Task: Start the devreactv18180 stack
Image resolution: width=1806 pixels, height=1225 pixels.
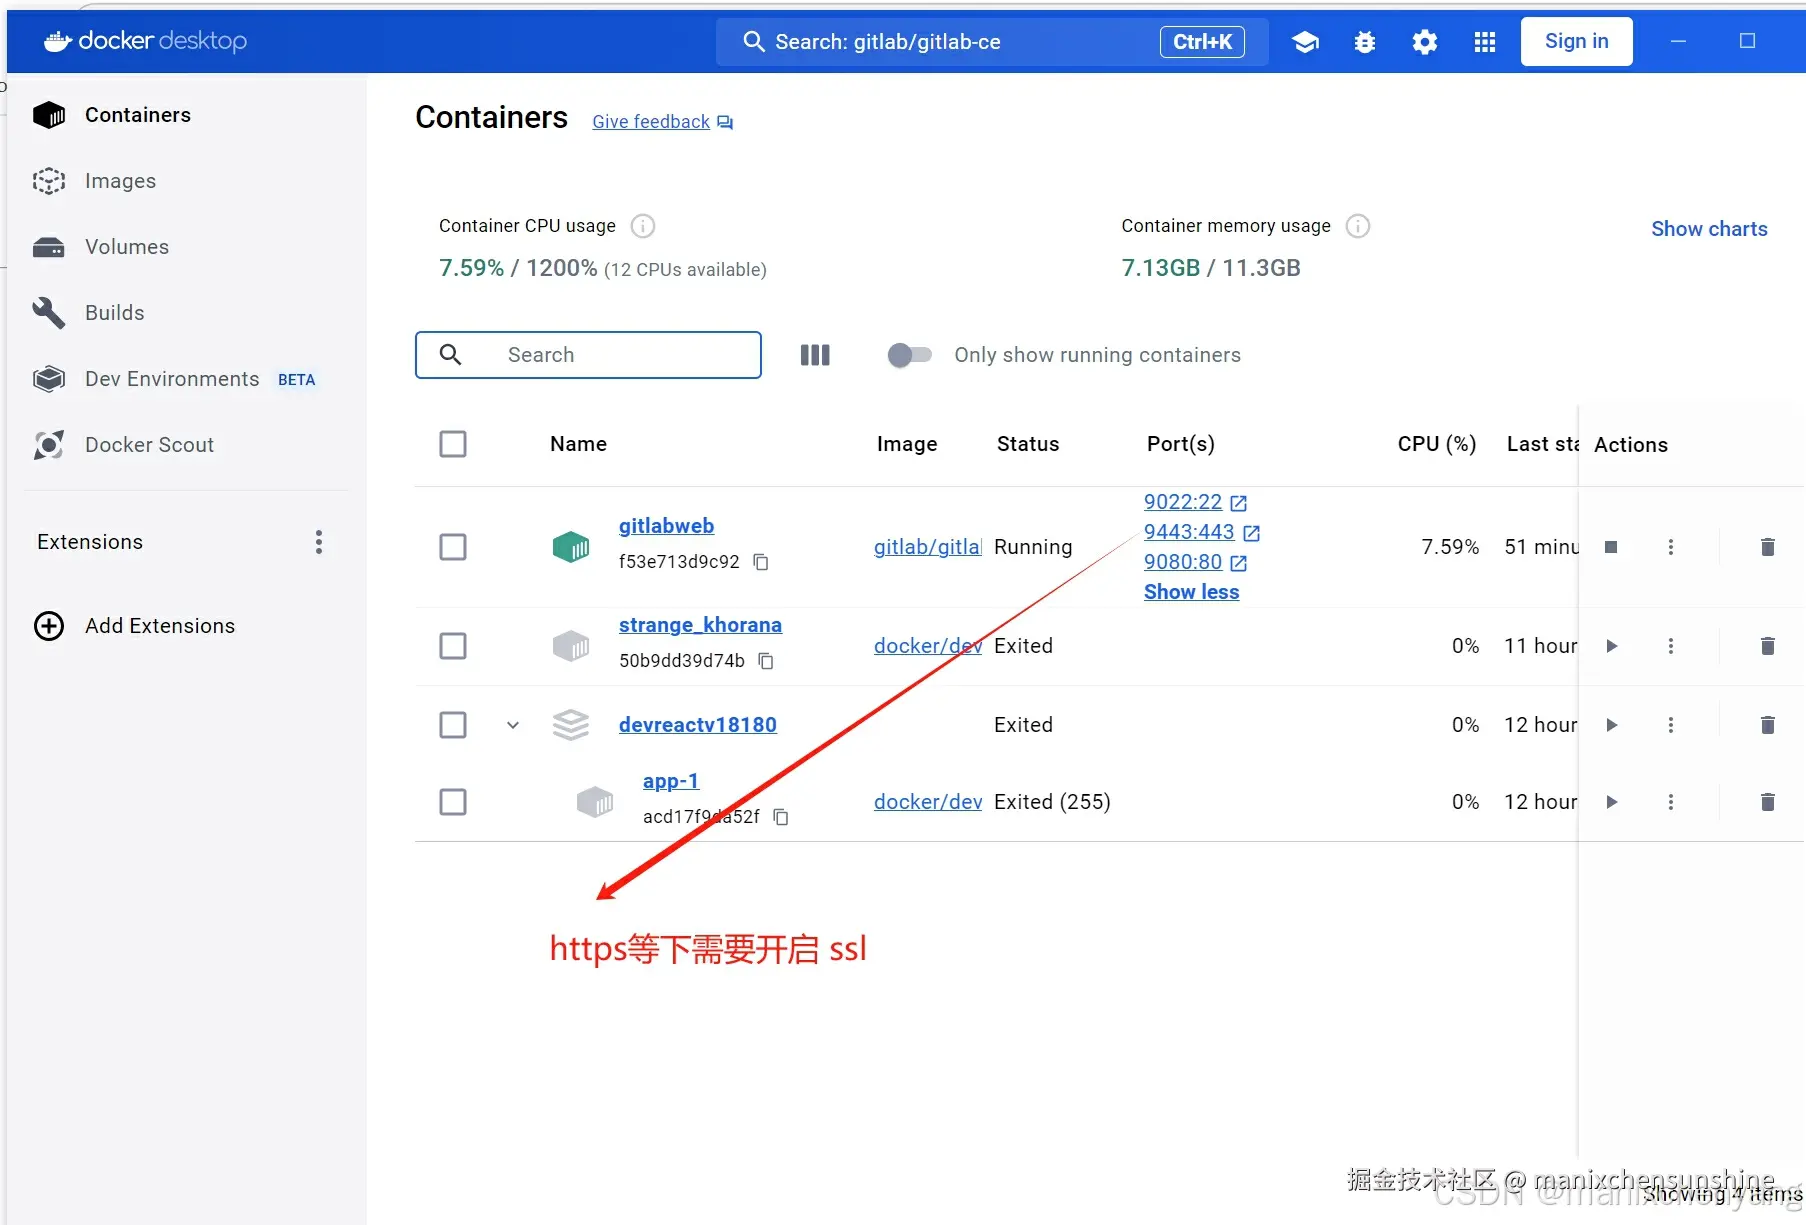Action: (1611, 725)
